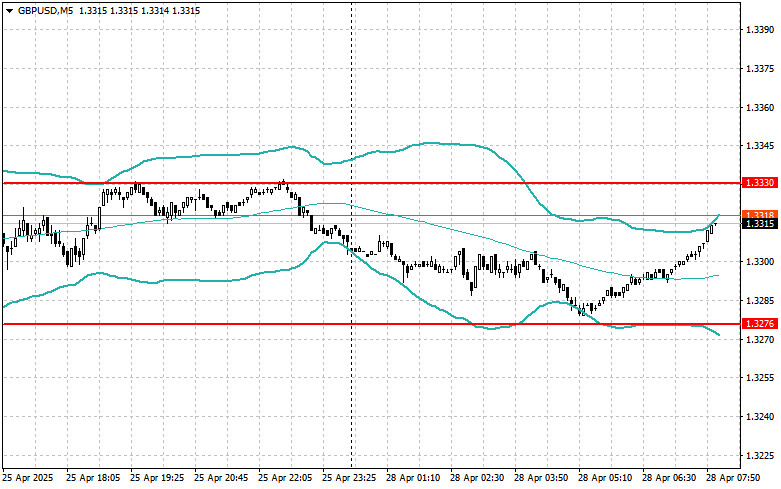Click the 25 Apr 19:25 time label
This screenshot has height=489, width=781.
[157, 478]
